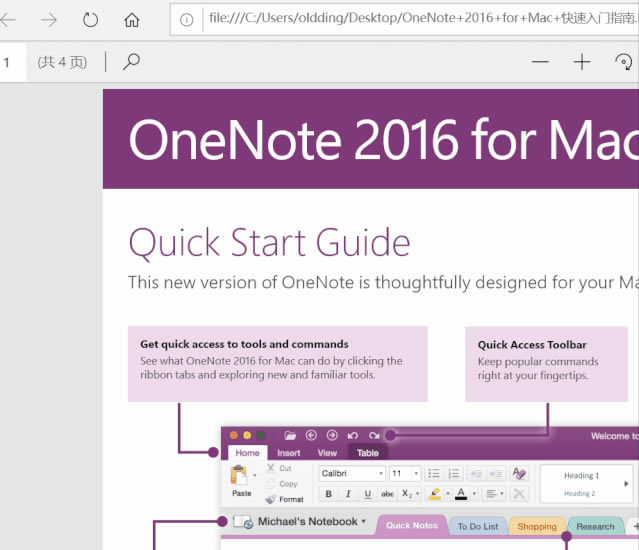
Task: Click the 'Quick Start Guide' heading
Action: (269, 243)
